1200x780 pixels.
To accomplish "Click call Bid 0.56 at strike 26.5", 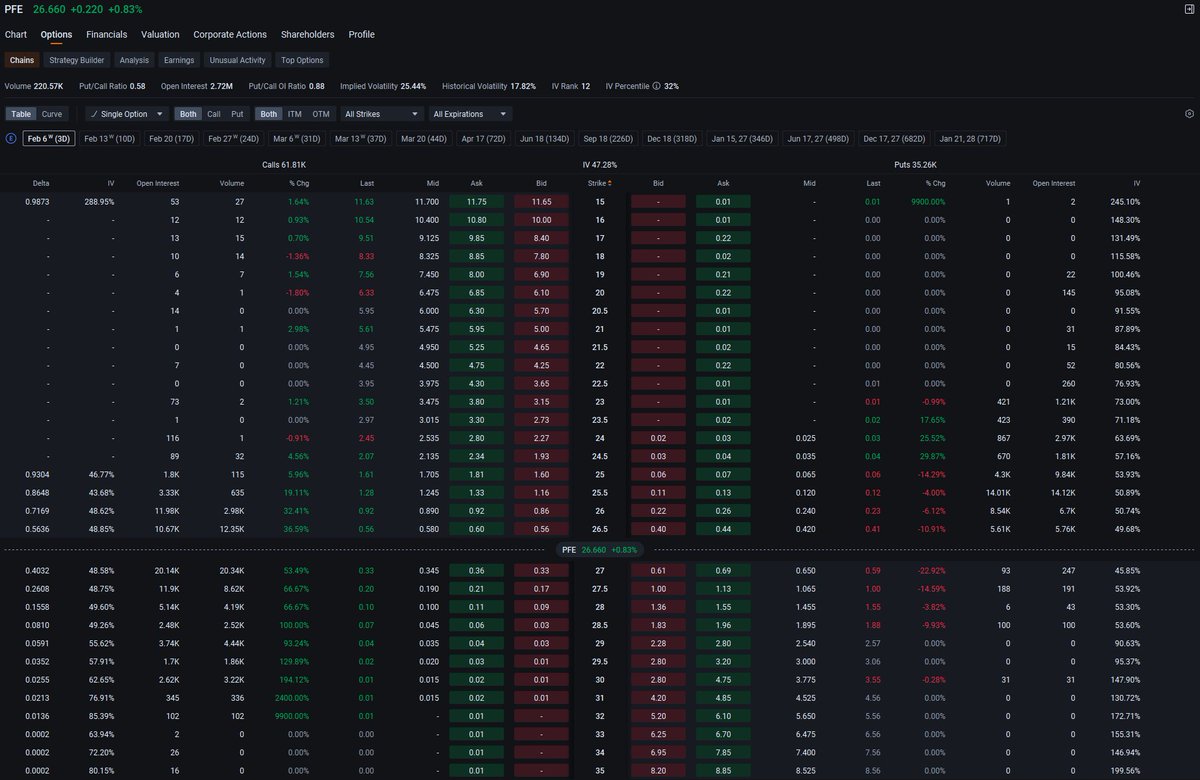I will tap(541, 530).
